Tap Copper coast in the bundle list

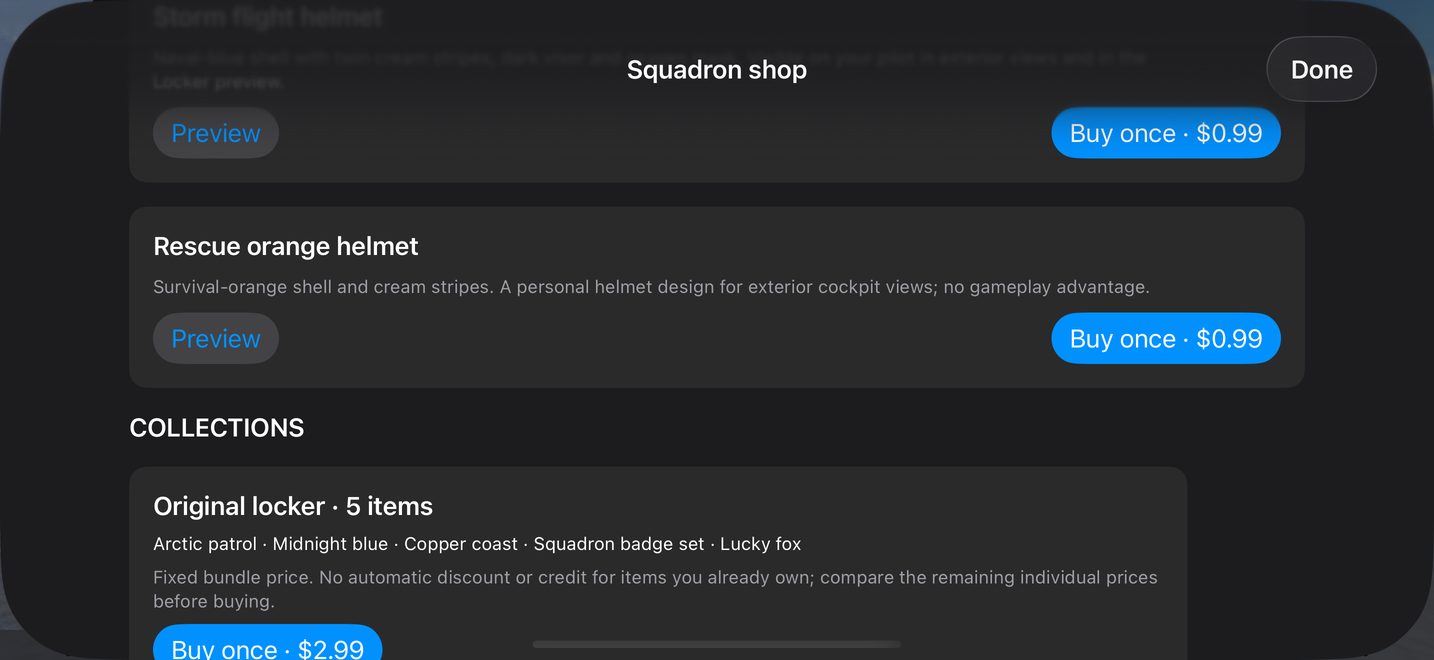pos(461,544)
